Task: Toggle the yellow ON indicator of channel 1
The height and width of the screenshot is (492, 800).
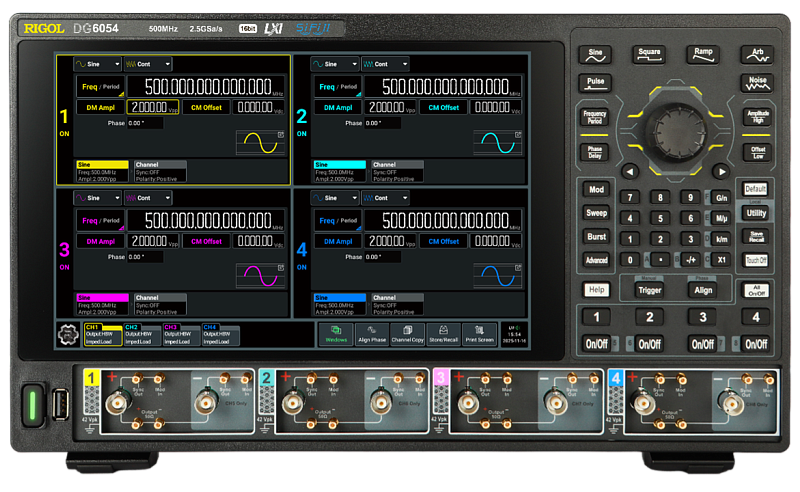Action: point(64,134)
